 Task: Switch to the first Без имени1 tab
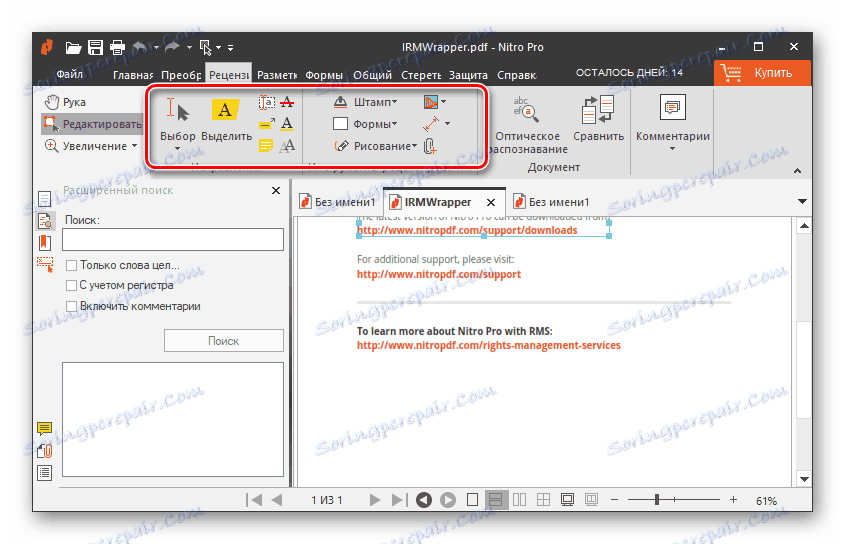coord(338,202)
